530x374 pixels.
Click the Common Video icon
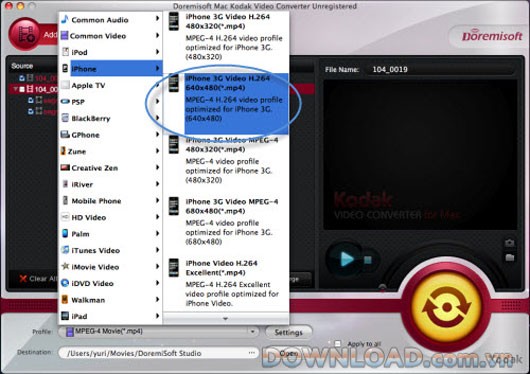(x=64, y=36)
